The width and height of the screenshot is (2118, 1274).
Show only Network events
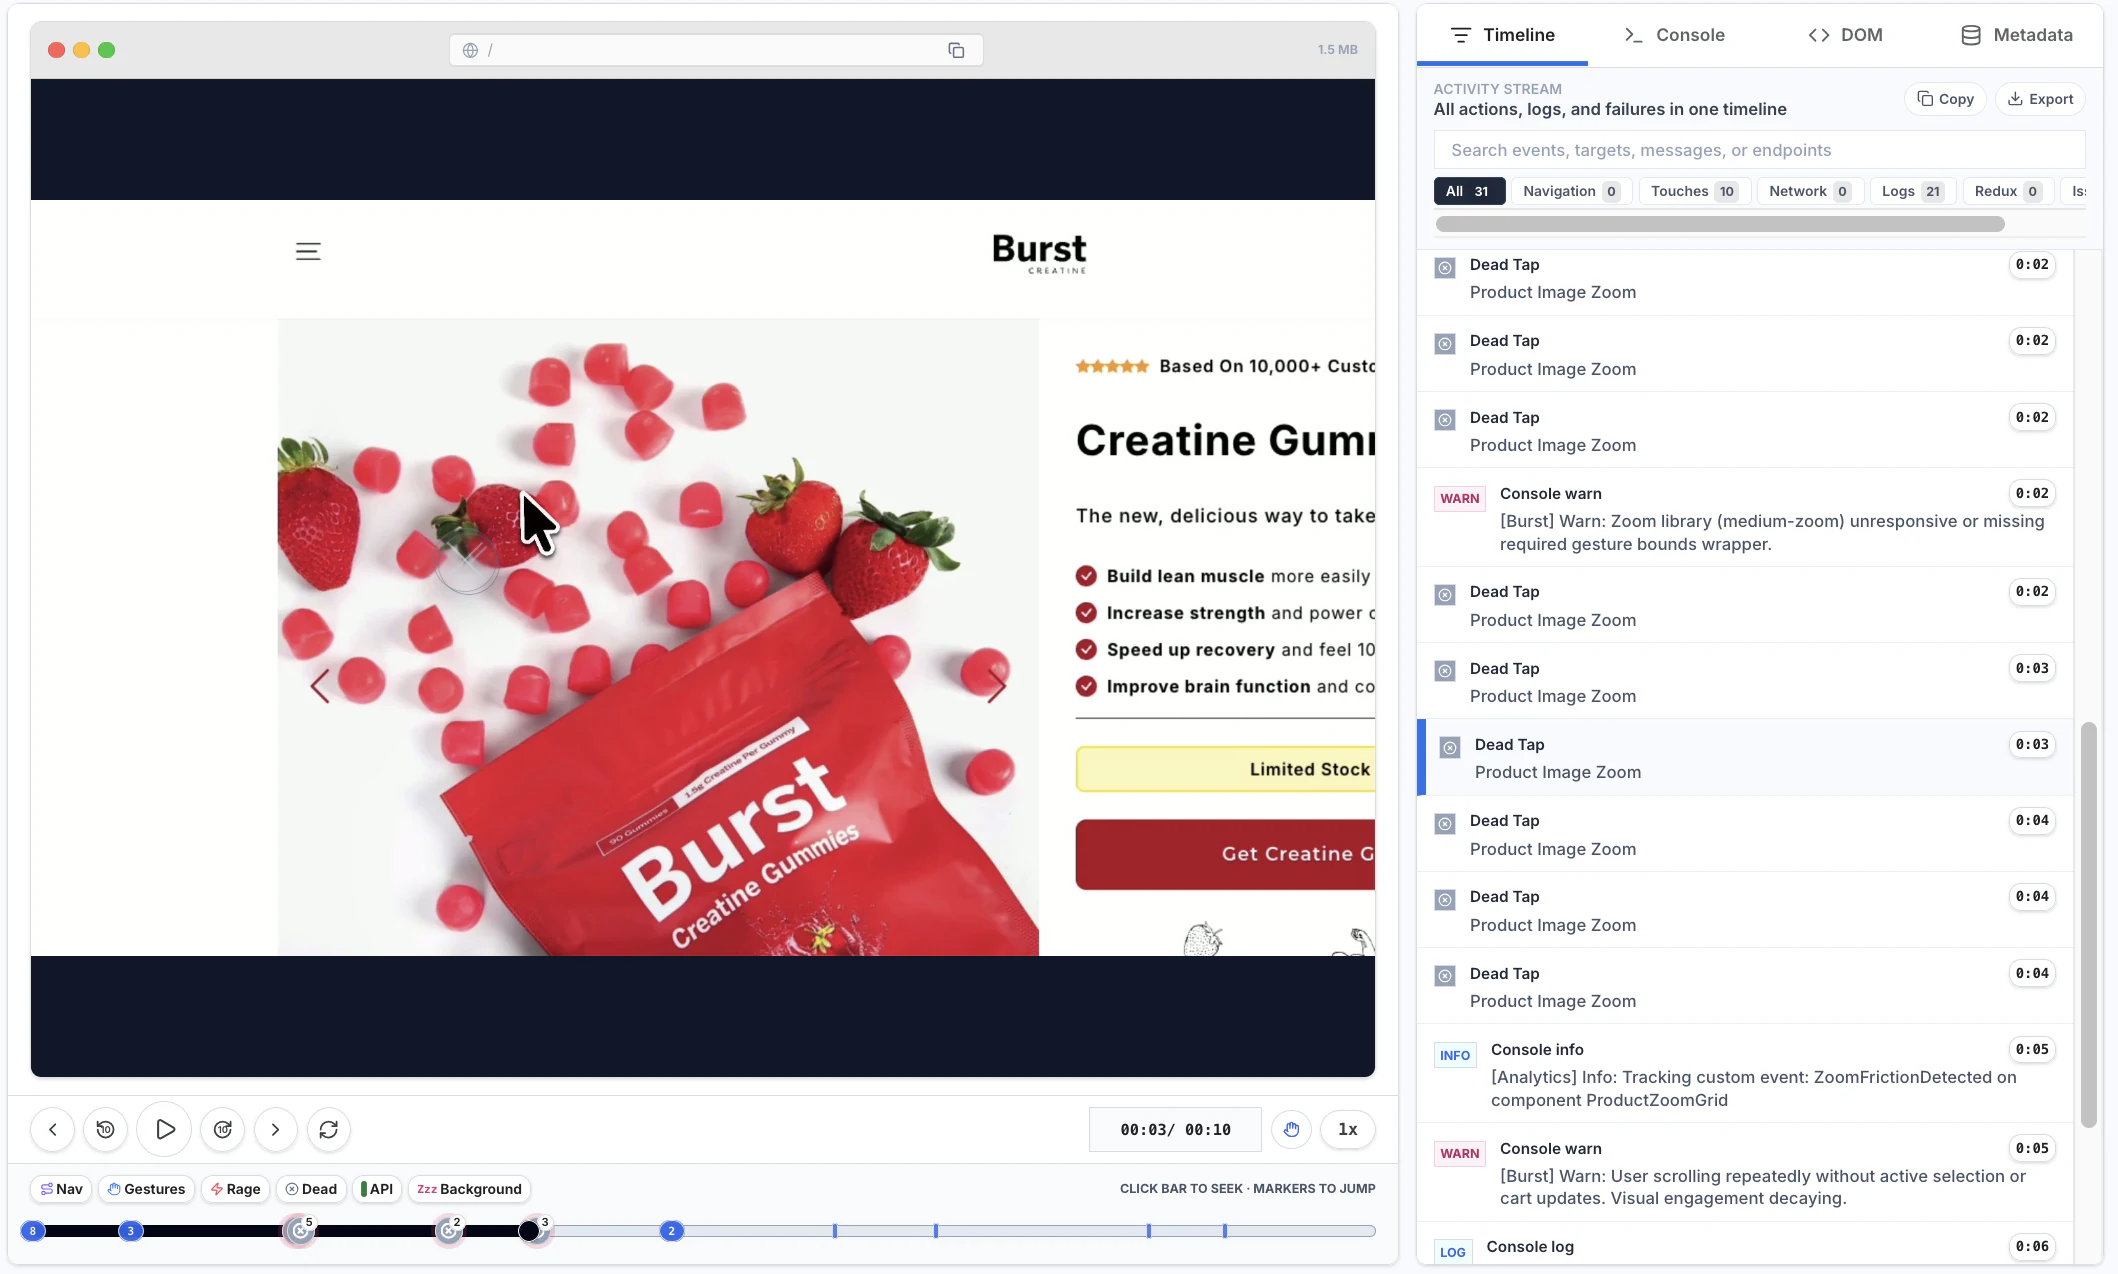1810,191
